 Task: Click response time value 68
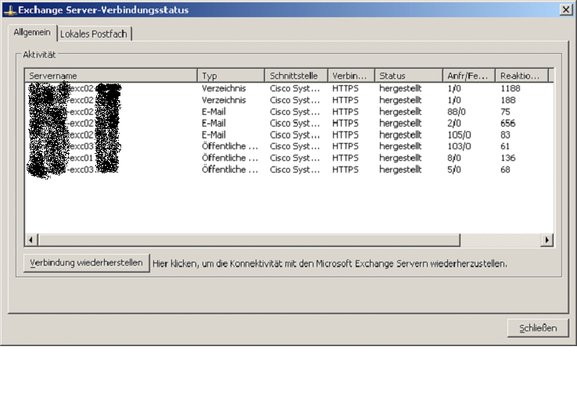click(505, 169)
